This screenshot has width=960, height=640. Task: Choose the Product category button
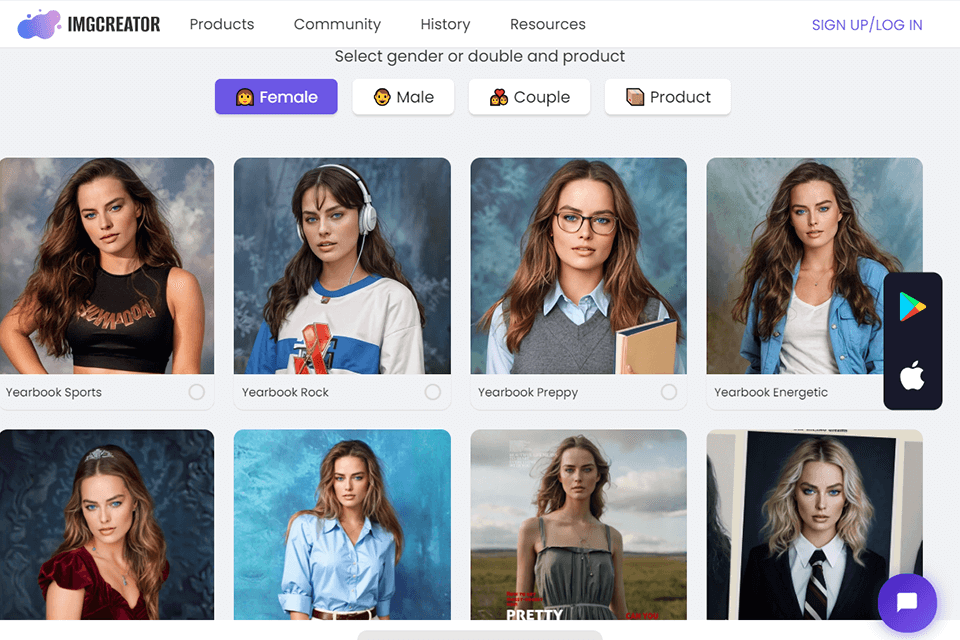(x=668, y=97)
